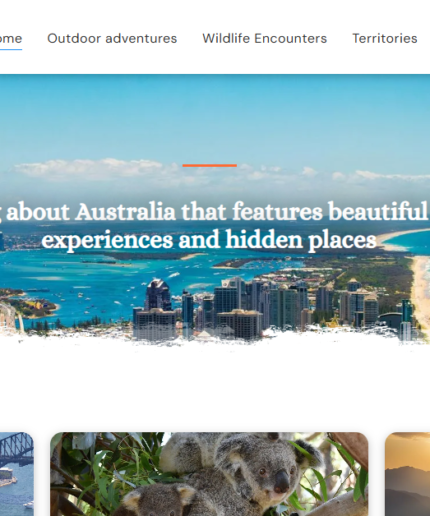Open the Home navigation item

coord(11,39)
